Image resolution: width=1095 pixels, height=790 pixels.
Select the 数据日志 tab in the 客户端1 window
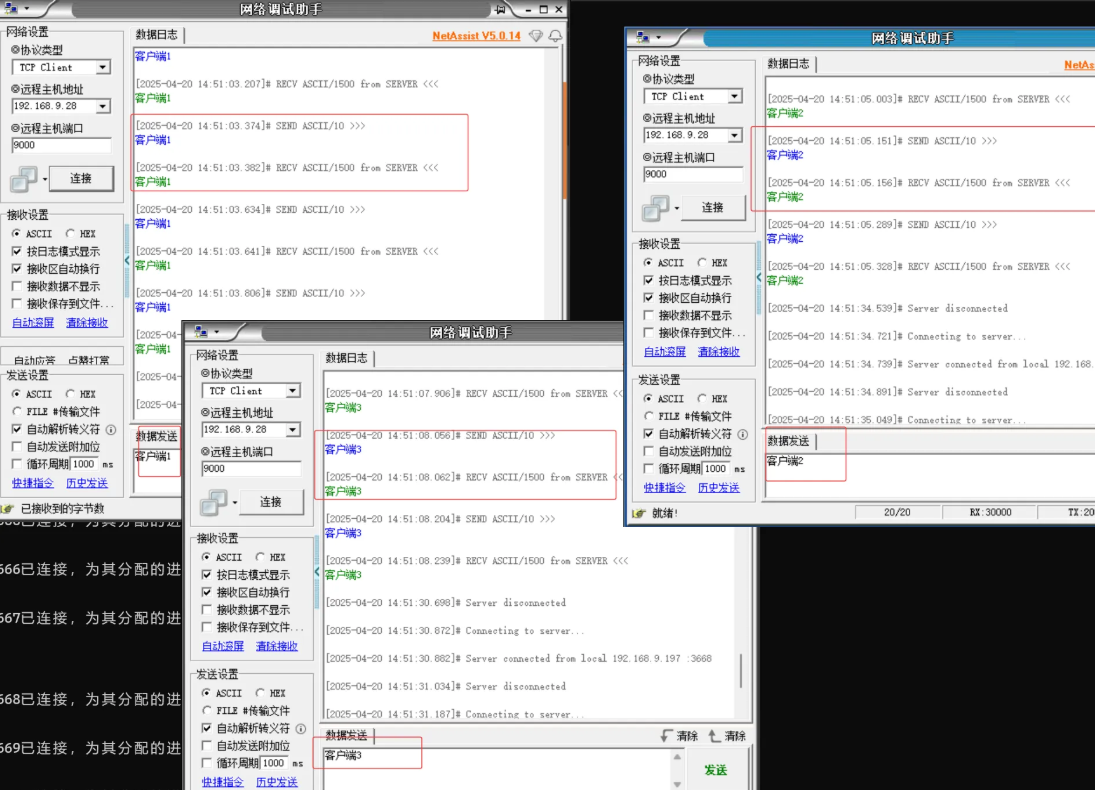click(156, 35)
